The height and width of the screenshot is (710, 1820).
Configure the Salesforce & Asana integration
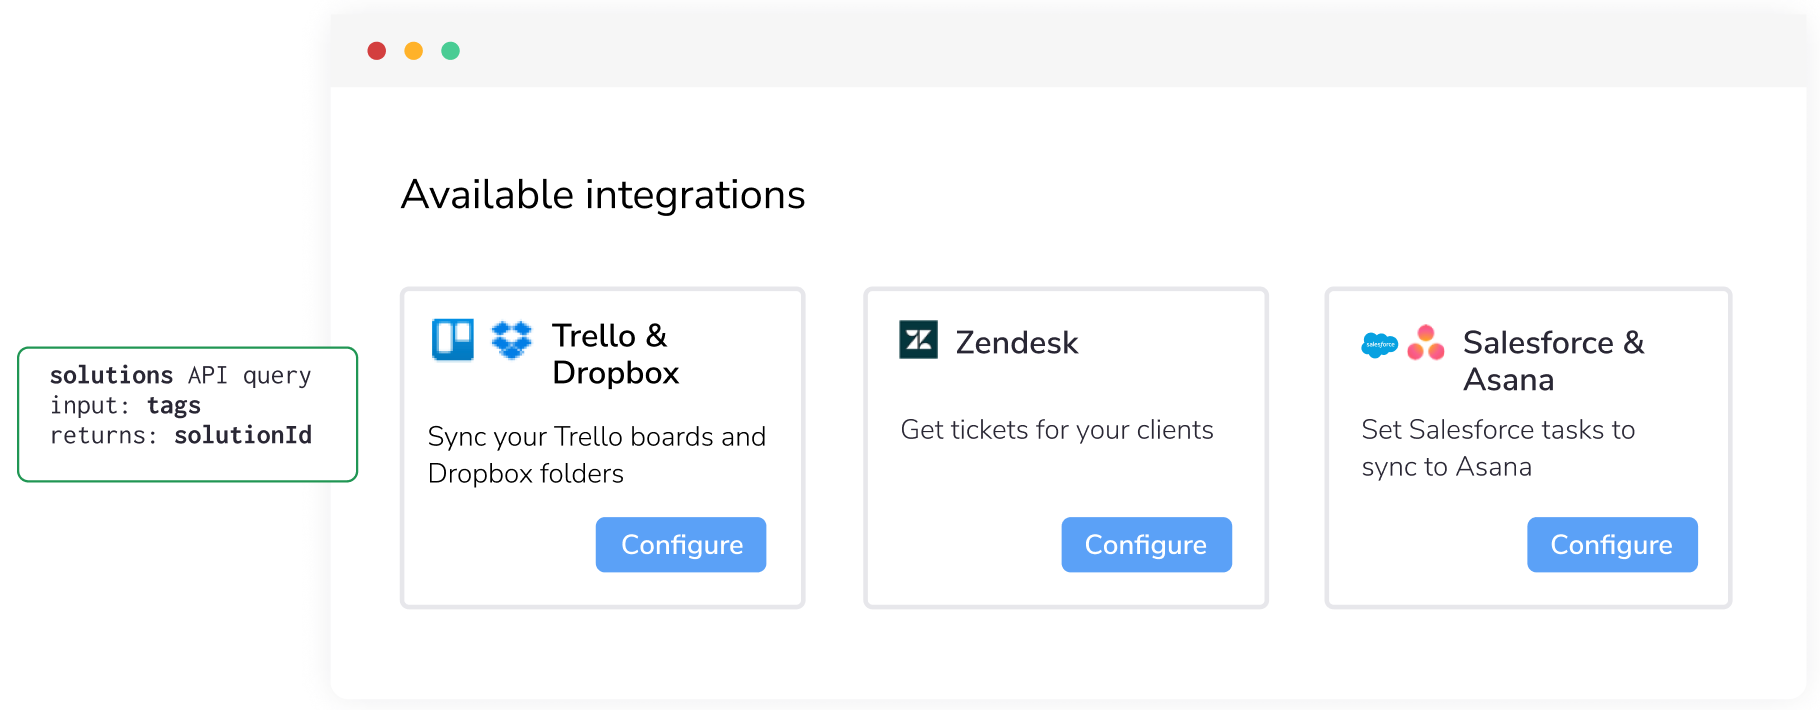click(1611, 545)
